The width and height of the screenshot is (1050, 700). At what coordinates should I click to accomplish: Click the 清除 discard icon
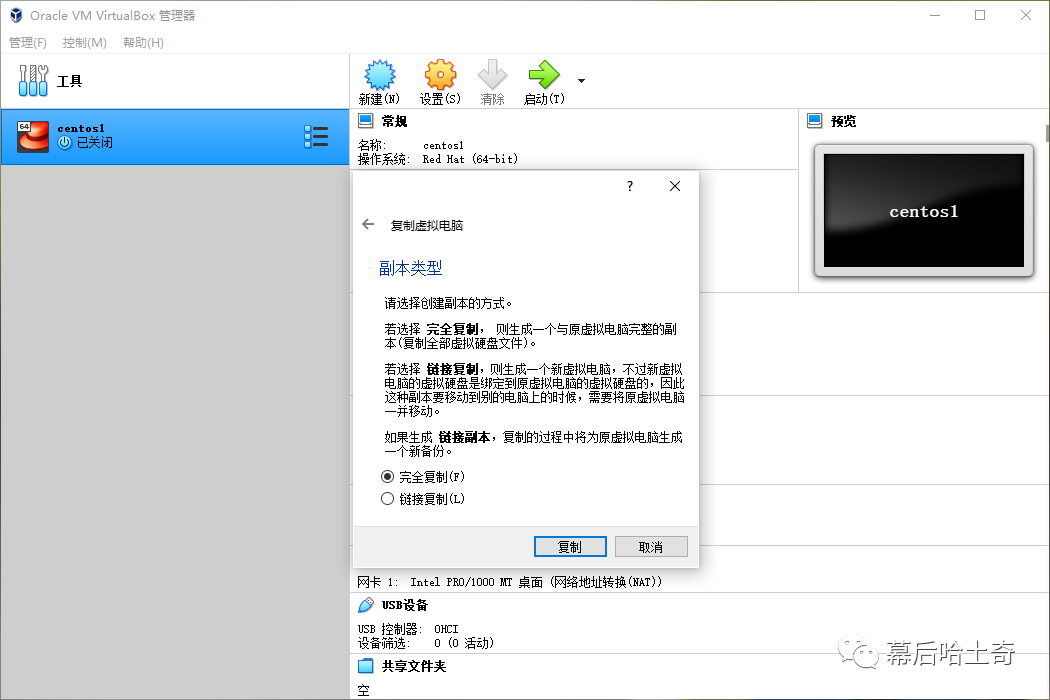coord(492,76)
